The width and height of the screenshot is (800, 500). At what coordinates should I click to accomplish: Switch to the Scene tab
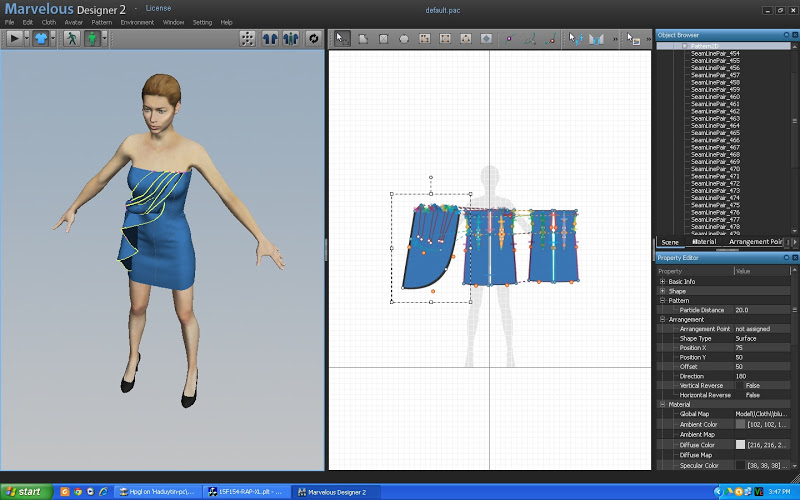click(x=670, y=242)
